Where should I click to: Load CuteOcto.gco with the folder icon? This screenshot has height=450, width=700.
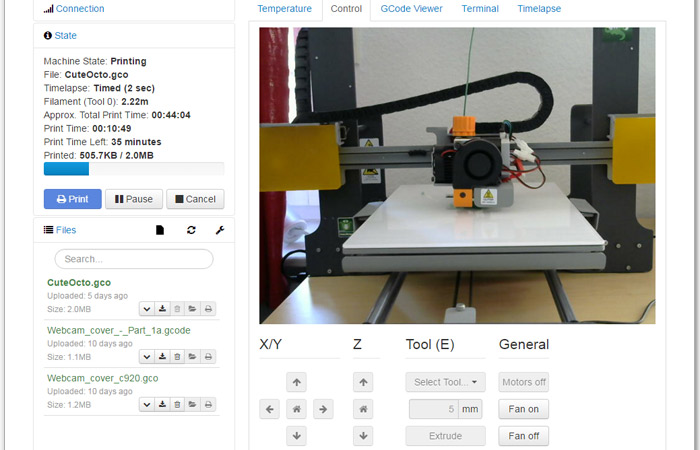pos(193,309)
